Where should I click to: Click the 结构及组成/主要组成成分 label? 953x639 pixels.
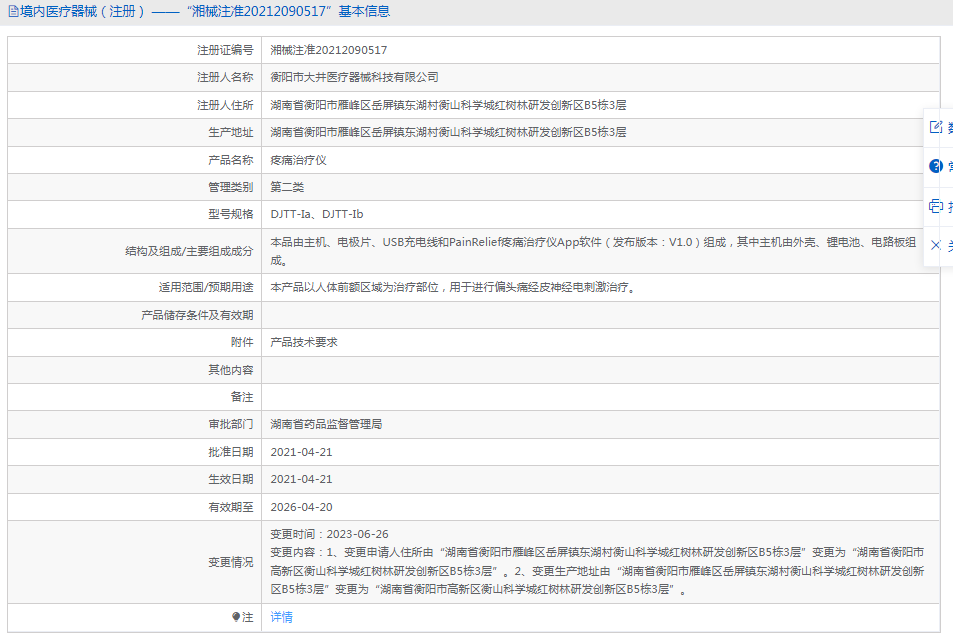pyautogui.click(x=189, y=251)
